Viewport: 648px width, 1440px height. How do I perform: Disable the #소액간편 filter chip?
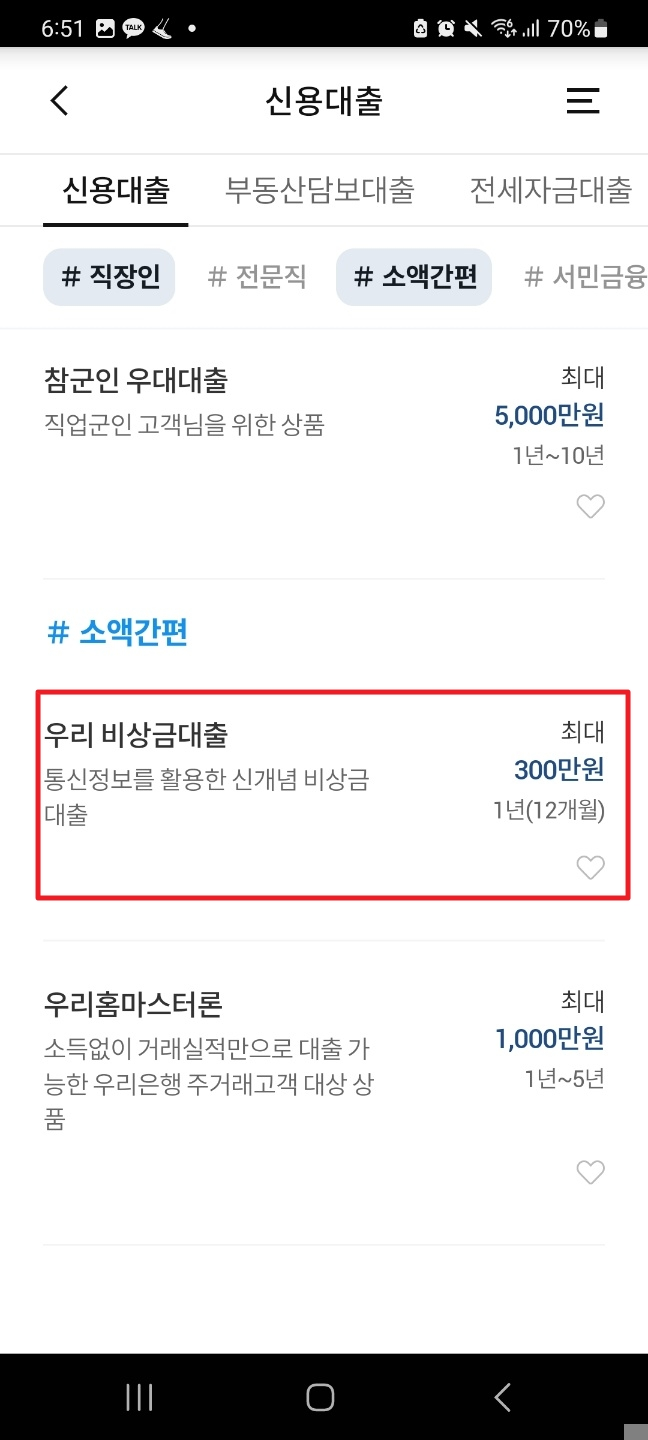point(413,277)
